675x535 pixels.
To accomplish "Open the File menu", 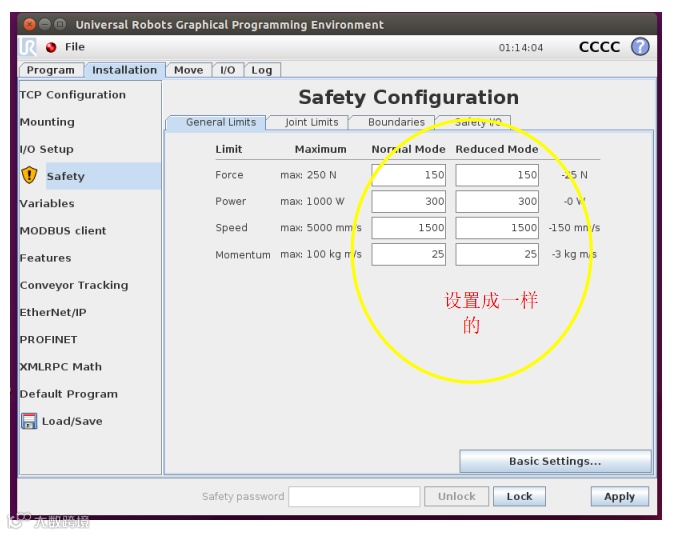I will (74, 46).
